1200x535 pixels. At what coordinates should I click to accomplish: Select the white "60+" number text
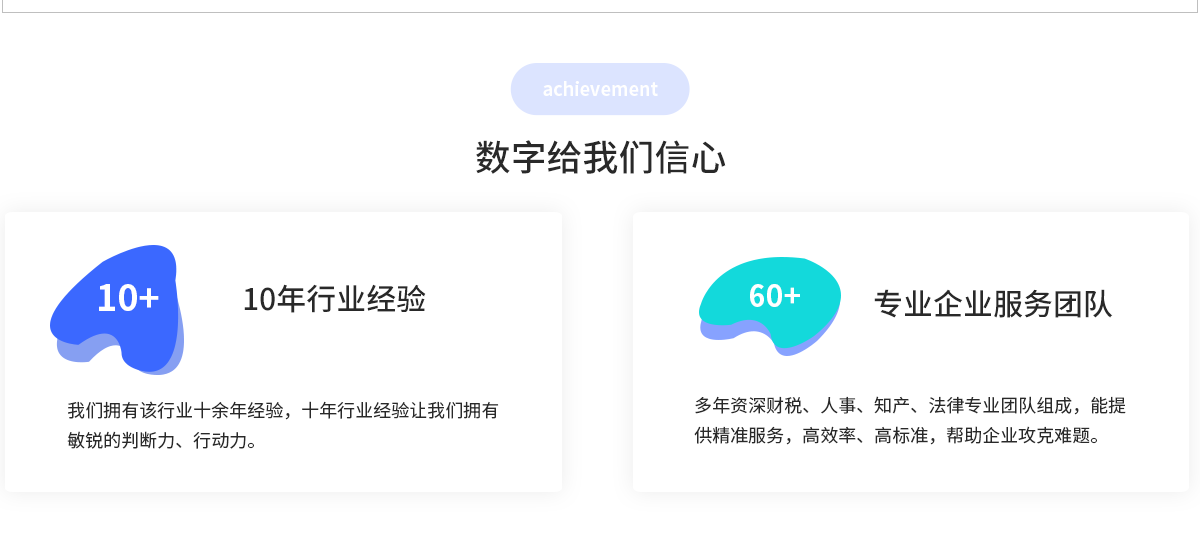(775, 296)
